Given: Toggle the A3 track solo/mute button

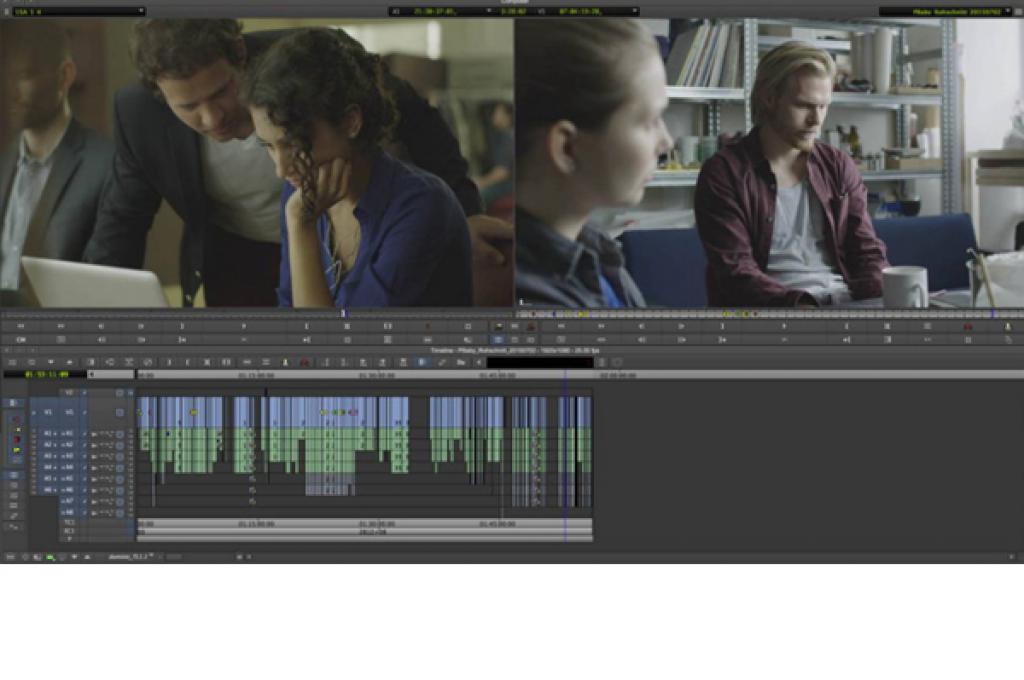Looking at the screenshot, I should tap(119, 457).
